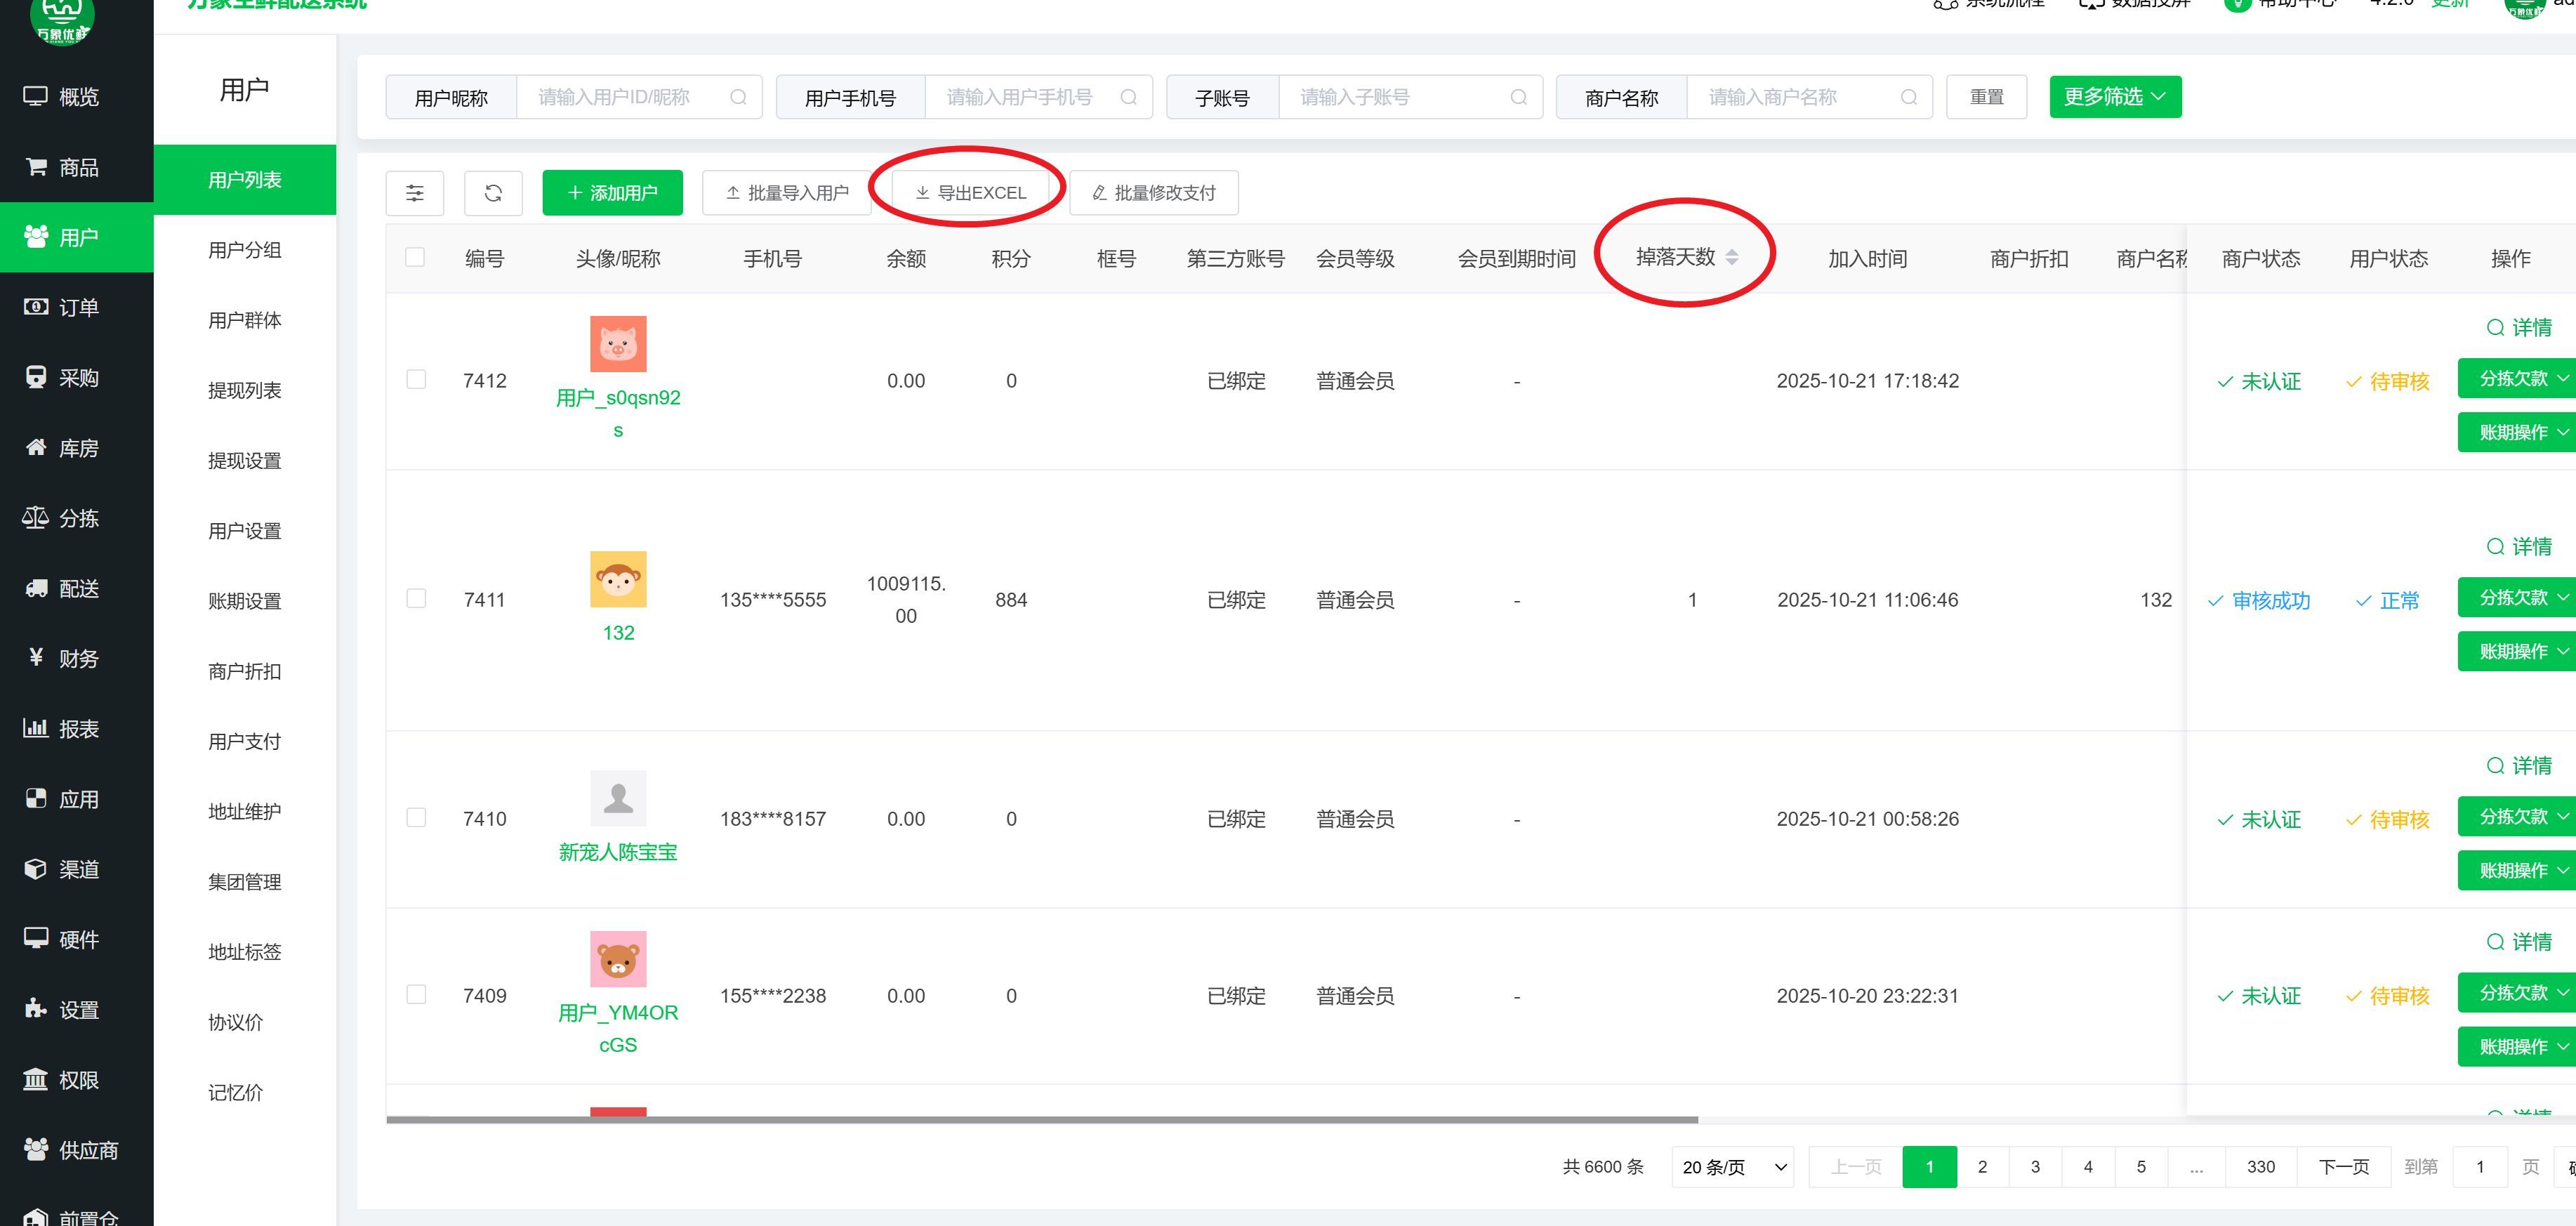Tick the select-all header checkbox
Screen dimensions: 2576x1226
coord(415,257)
